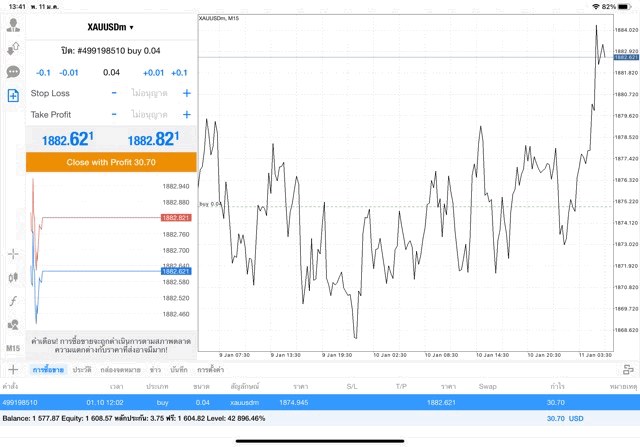Open the trade arrows icon in sidebar
The width and height of the screenshot is (640, 447).
(13, 49)
